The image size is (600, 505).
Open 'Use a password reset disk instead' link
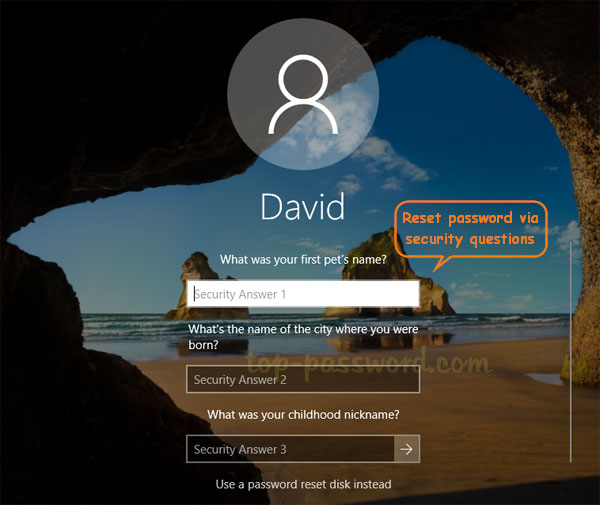(x=303, y=484)
